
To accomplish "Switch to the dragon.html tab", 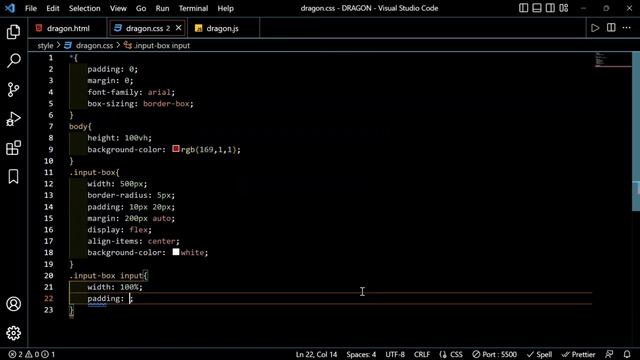I will [68, 28].
